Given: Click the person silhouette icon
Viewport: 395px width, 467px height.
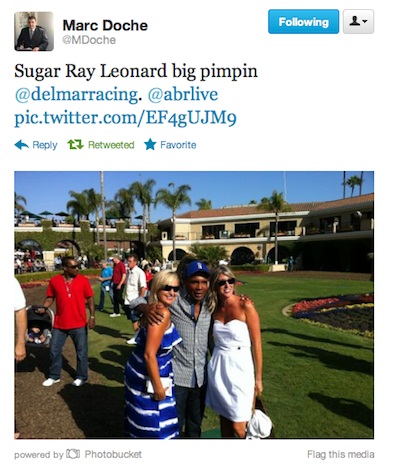Looking at the screenshot, I should (355, 22).
